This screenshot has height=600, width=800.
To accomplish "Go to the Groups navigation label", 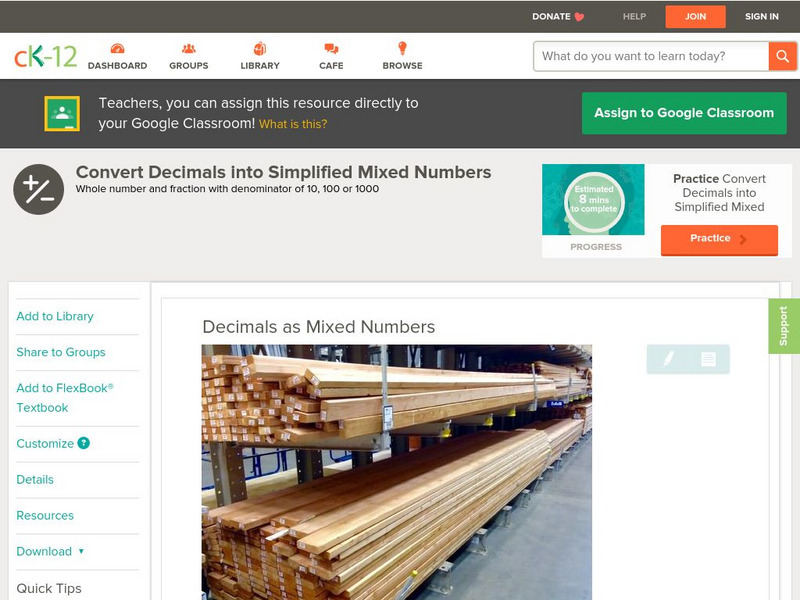I will tap(189, 65).
